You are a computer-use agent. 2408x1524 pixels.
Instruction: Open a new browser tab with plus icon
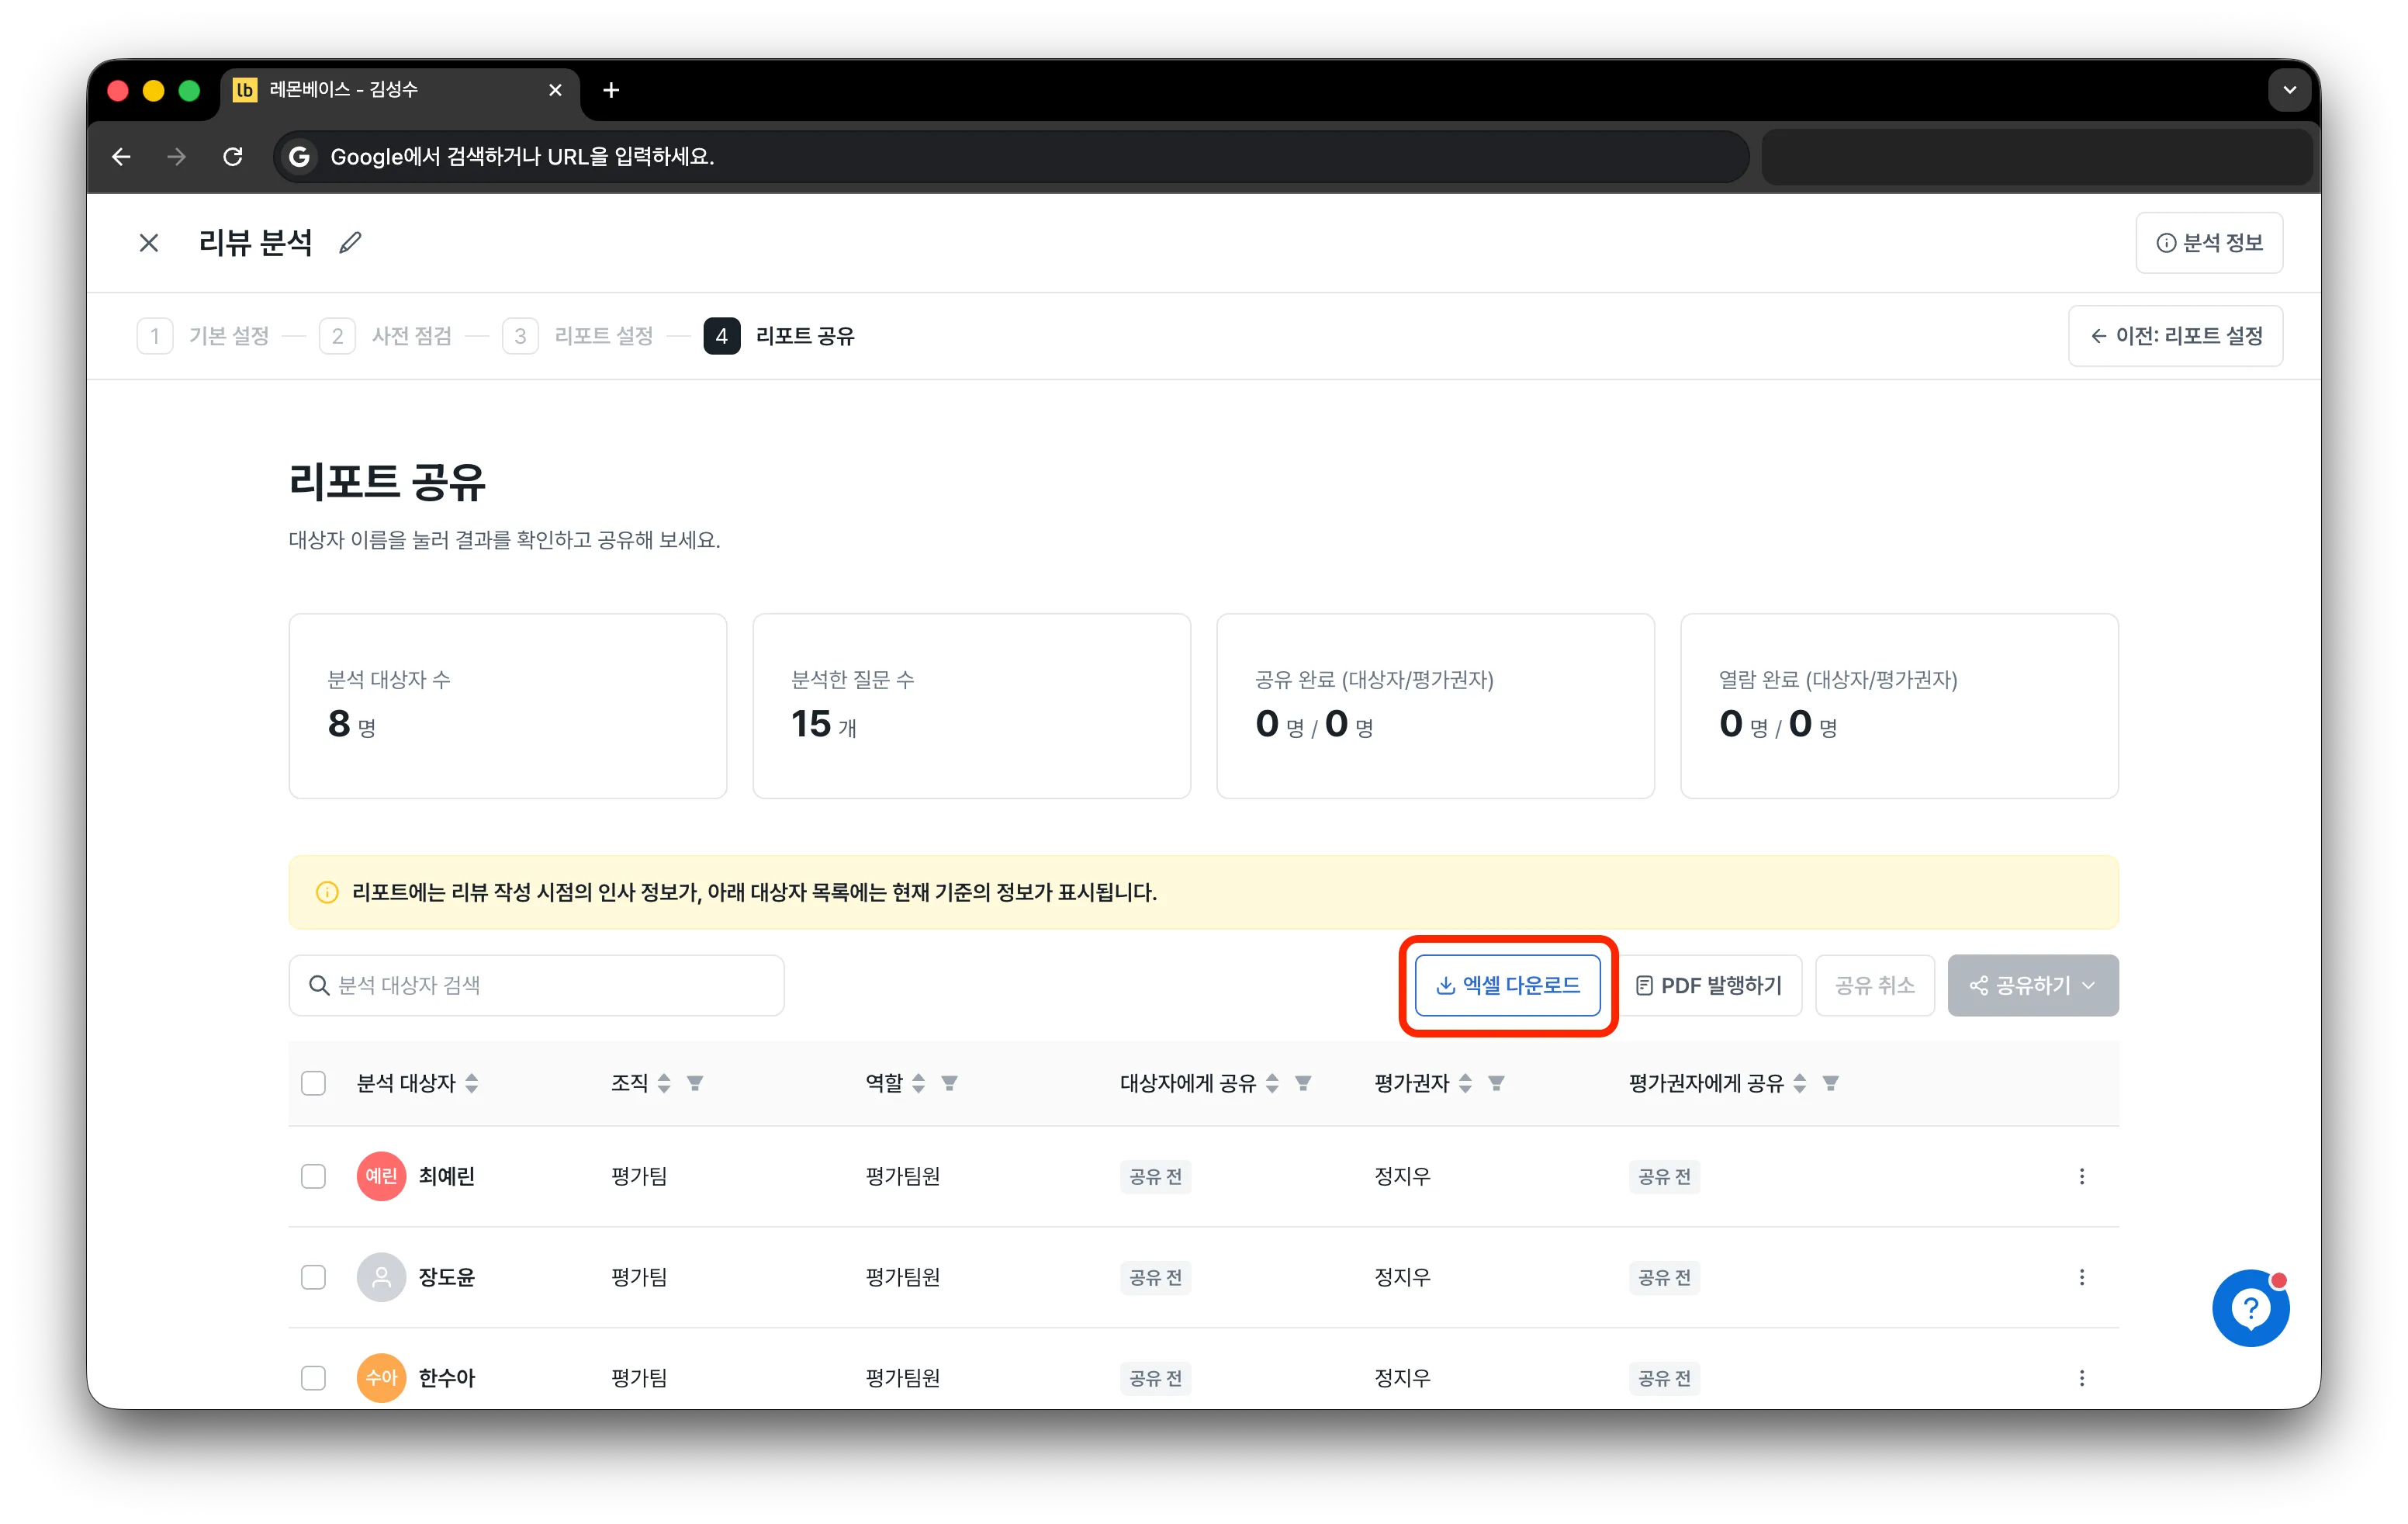point(611,90)
